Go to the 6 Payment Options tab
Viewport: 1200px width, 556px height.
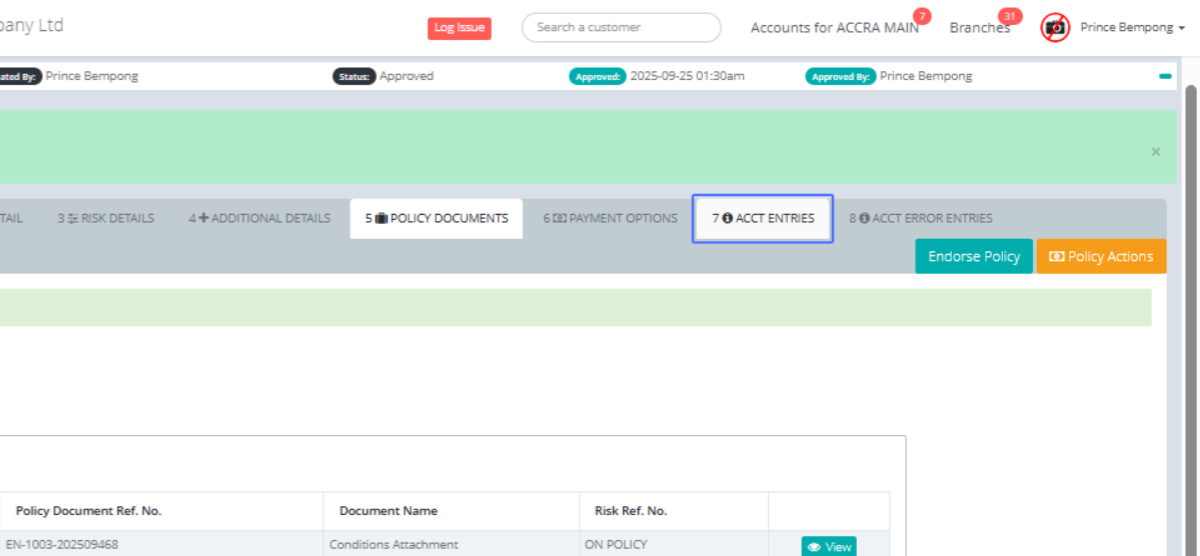[x=610, y=218]
